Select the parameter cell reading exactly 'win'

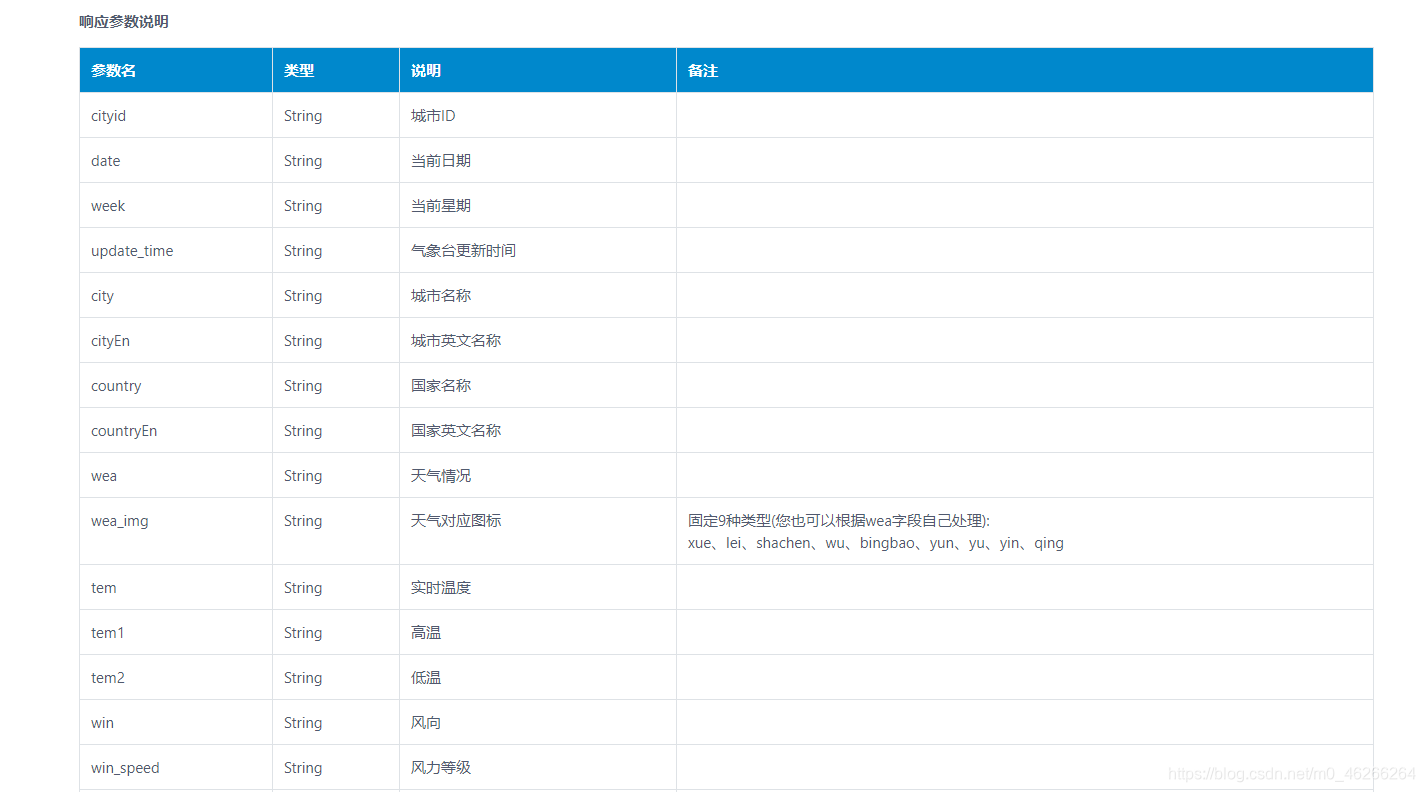(176, 722)
